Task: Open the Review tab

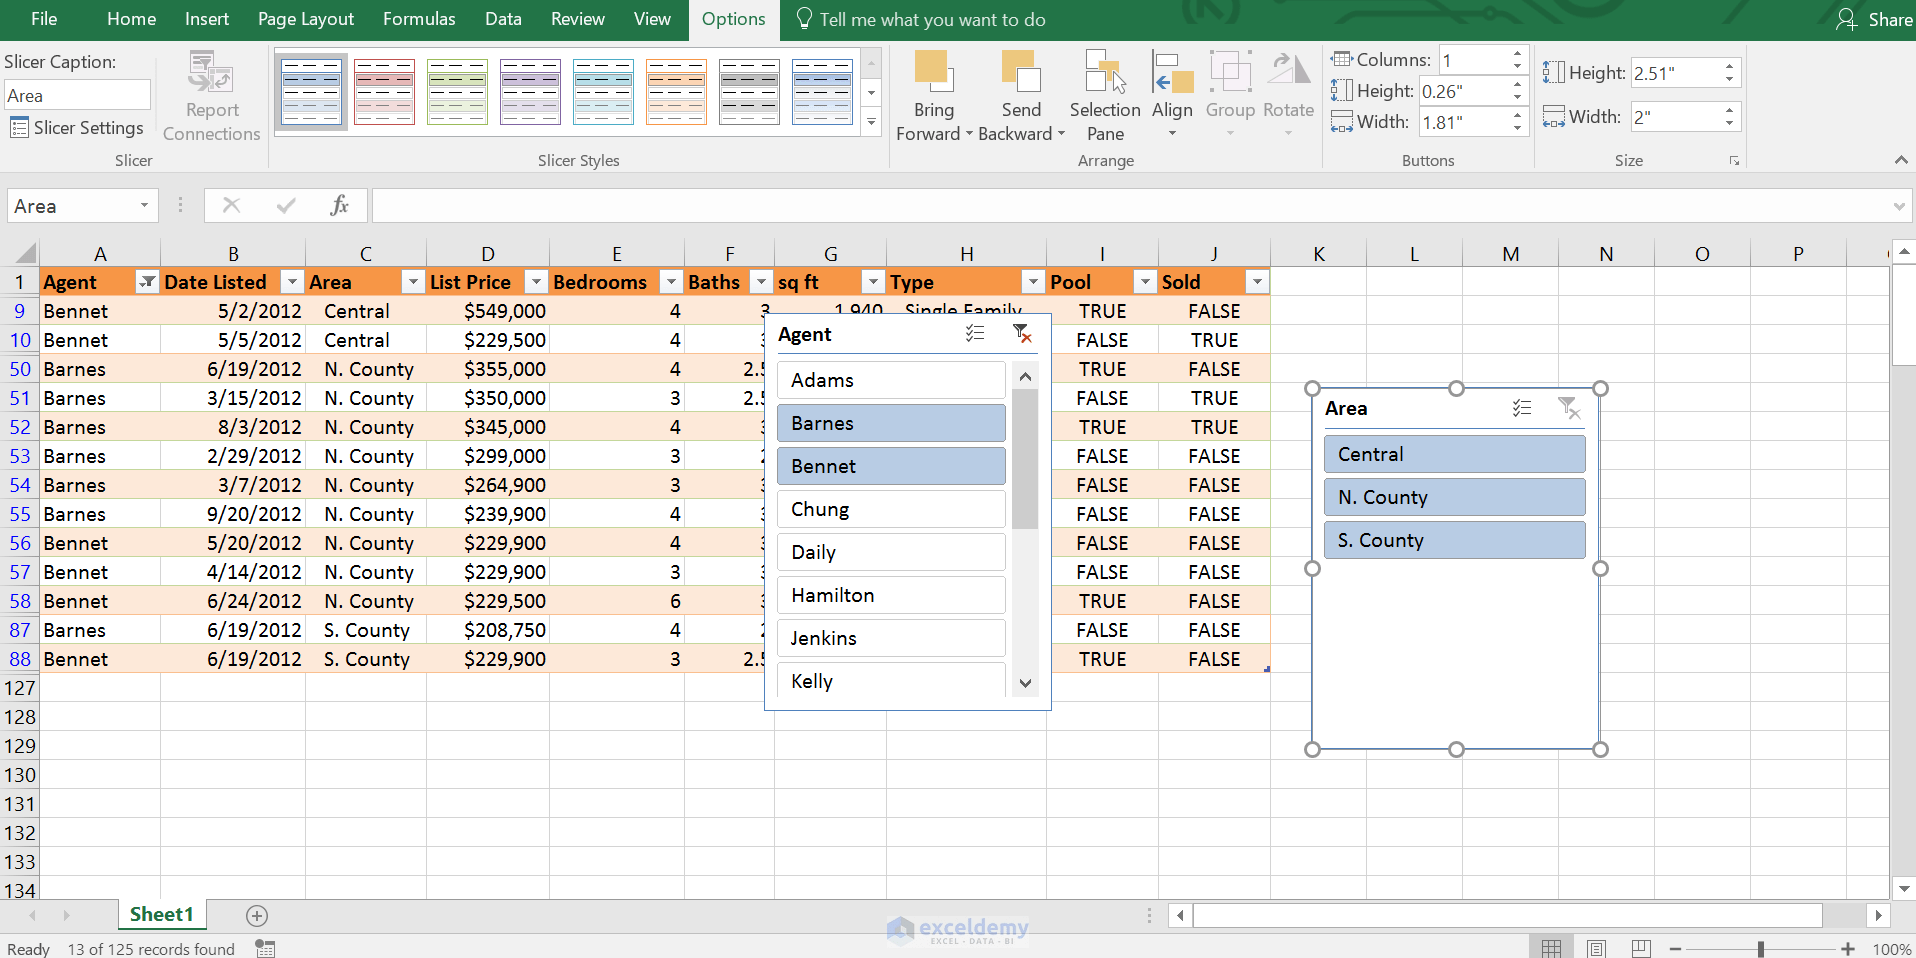Action: (x=577, y=19)
